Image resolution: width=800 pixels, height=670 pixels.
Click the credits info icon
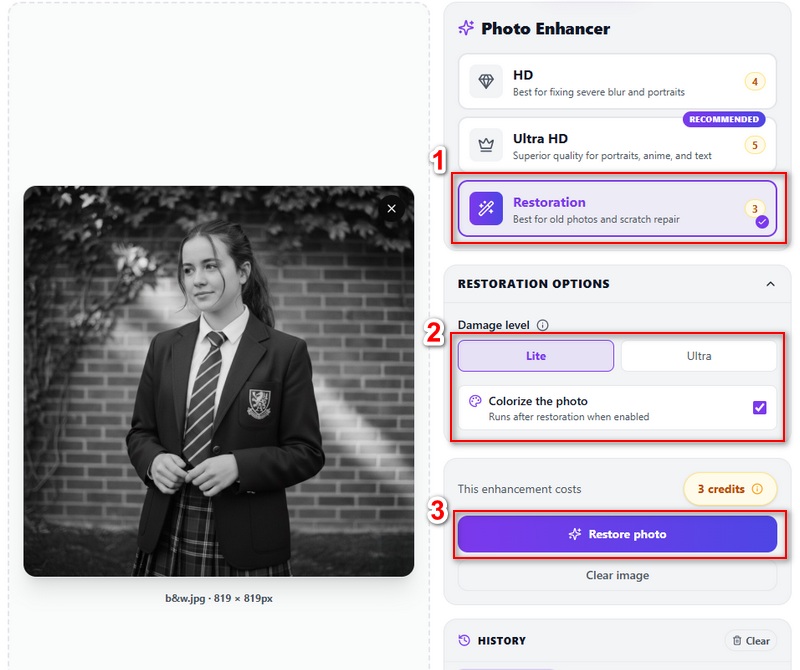(757, 489)
